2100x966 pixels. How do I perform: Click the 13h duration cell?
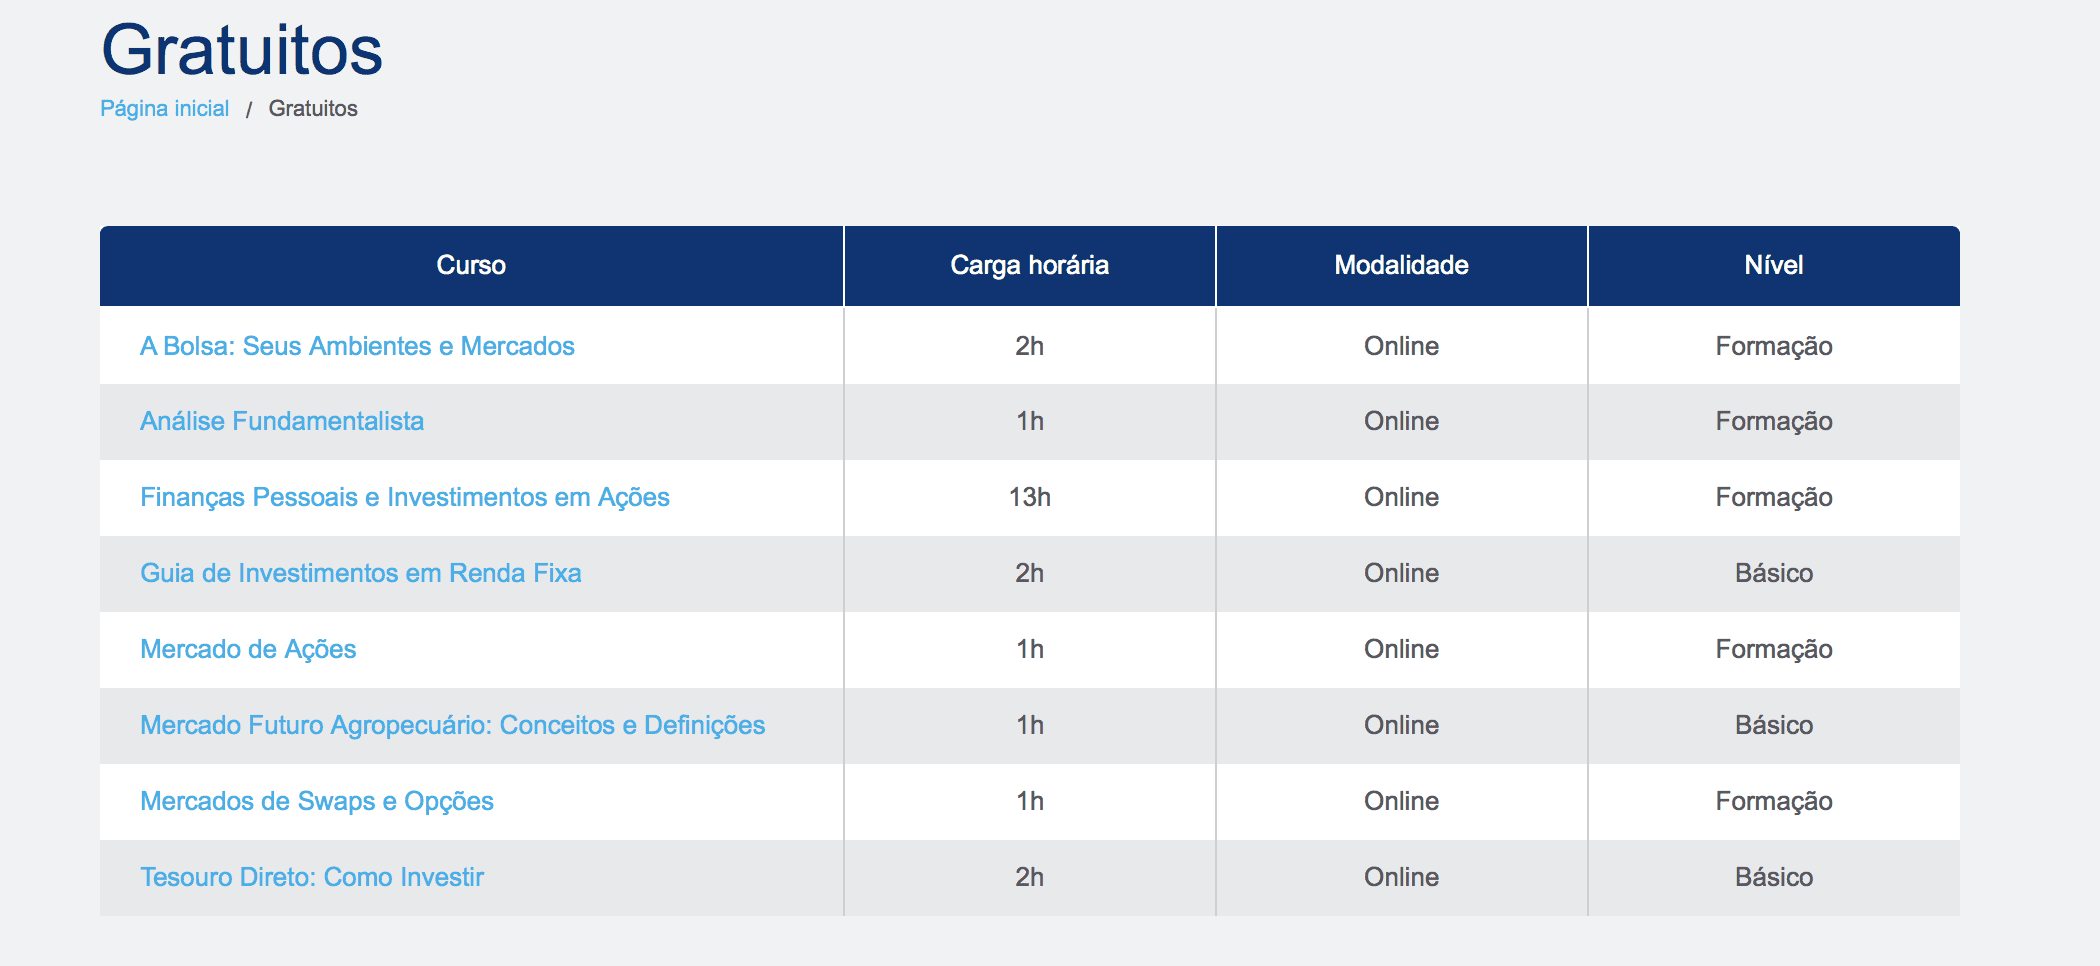1030,497
